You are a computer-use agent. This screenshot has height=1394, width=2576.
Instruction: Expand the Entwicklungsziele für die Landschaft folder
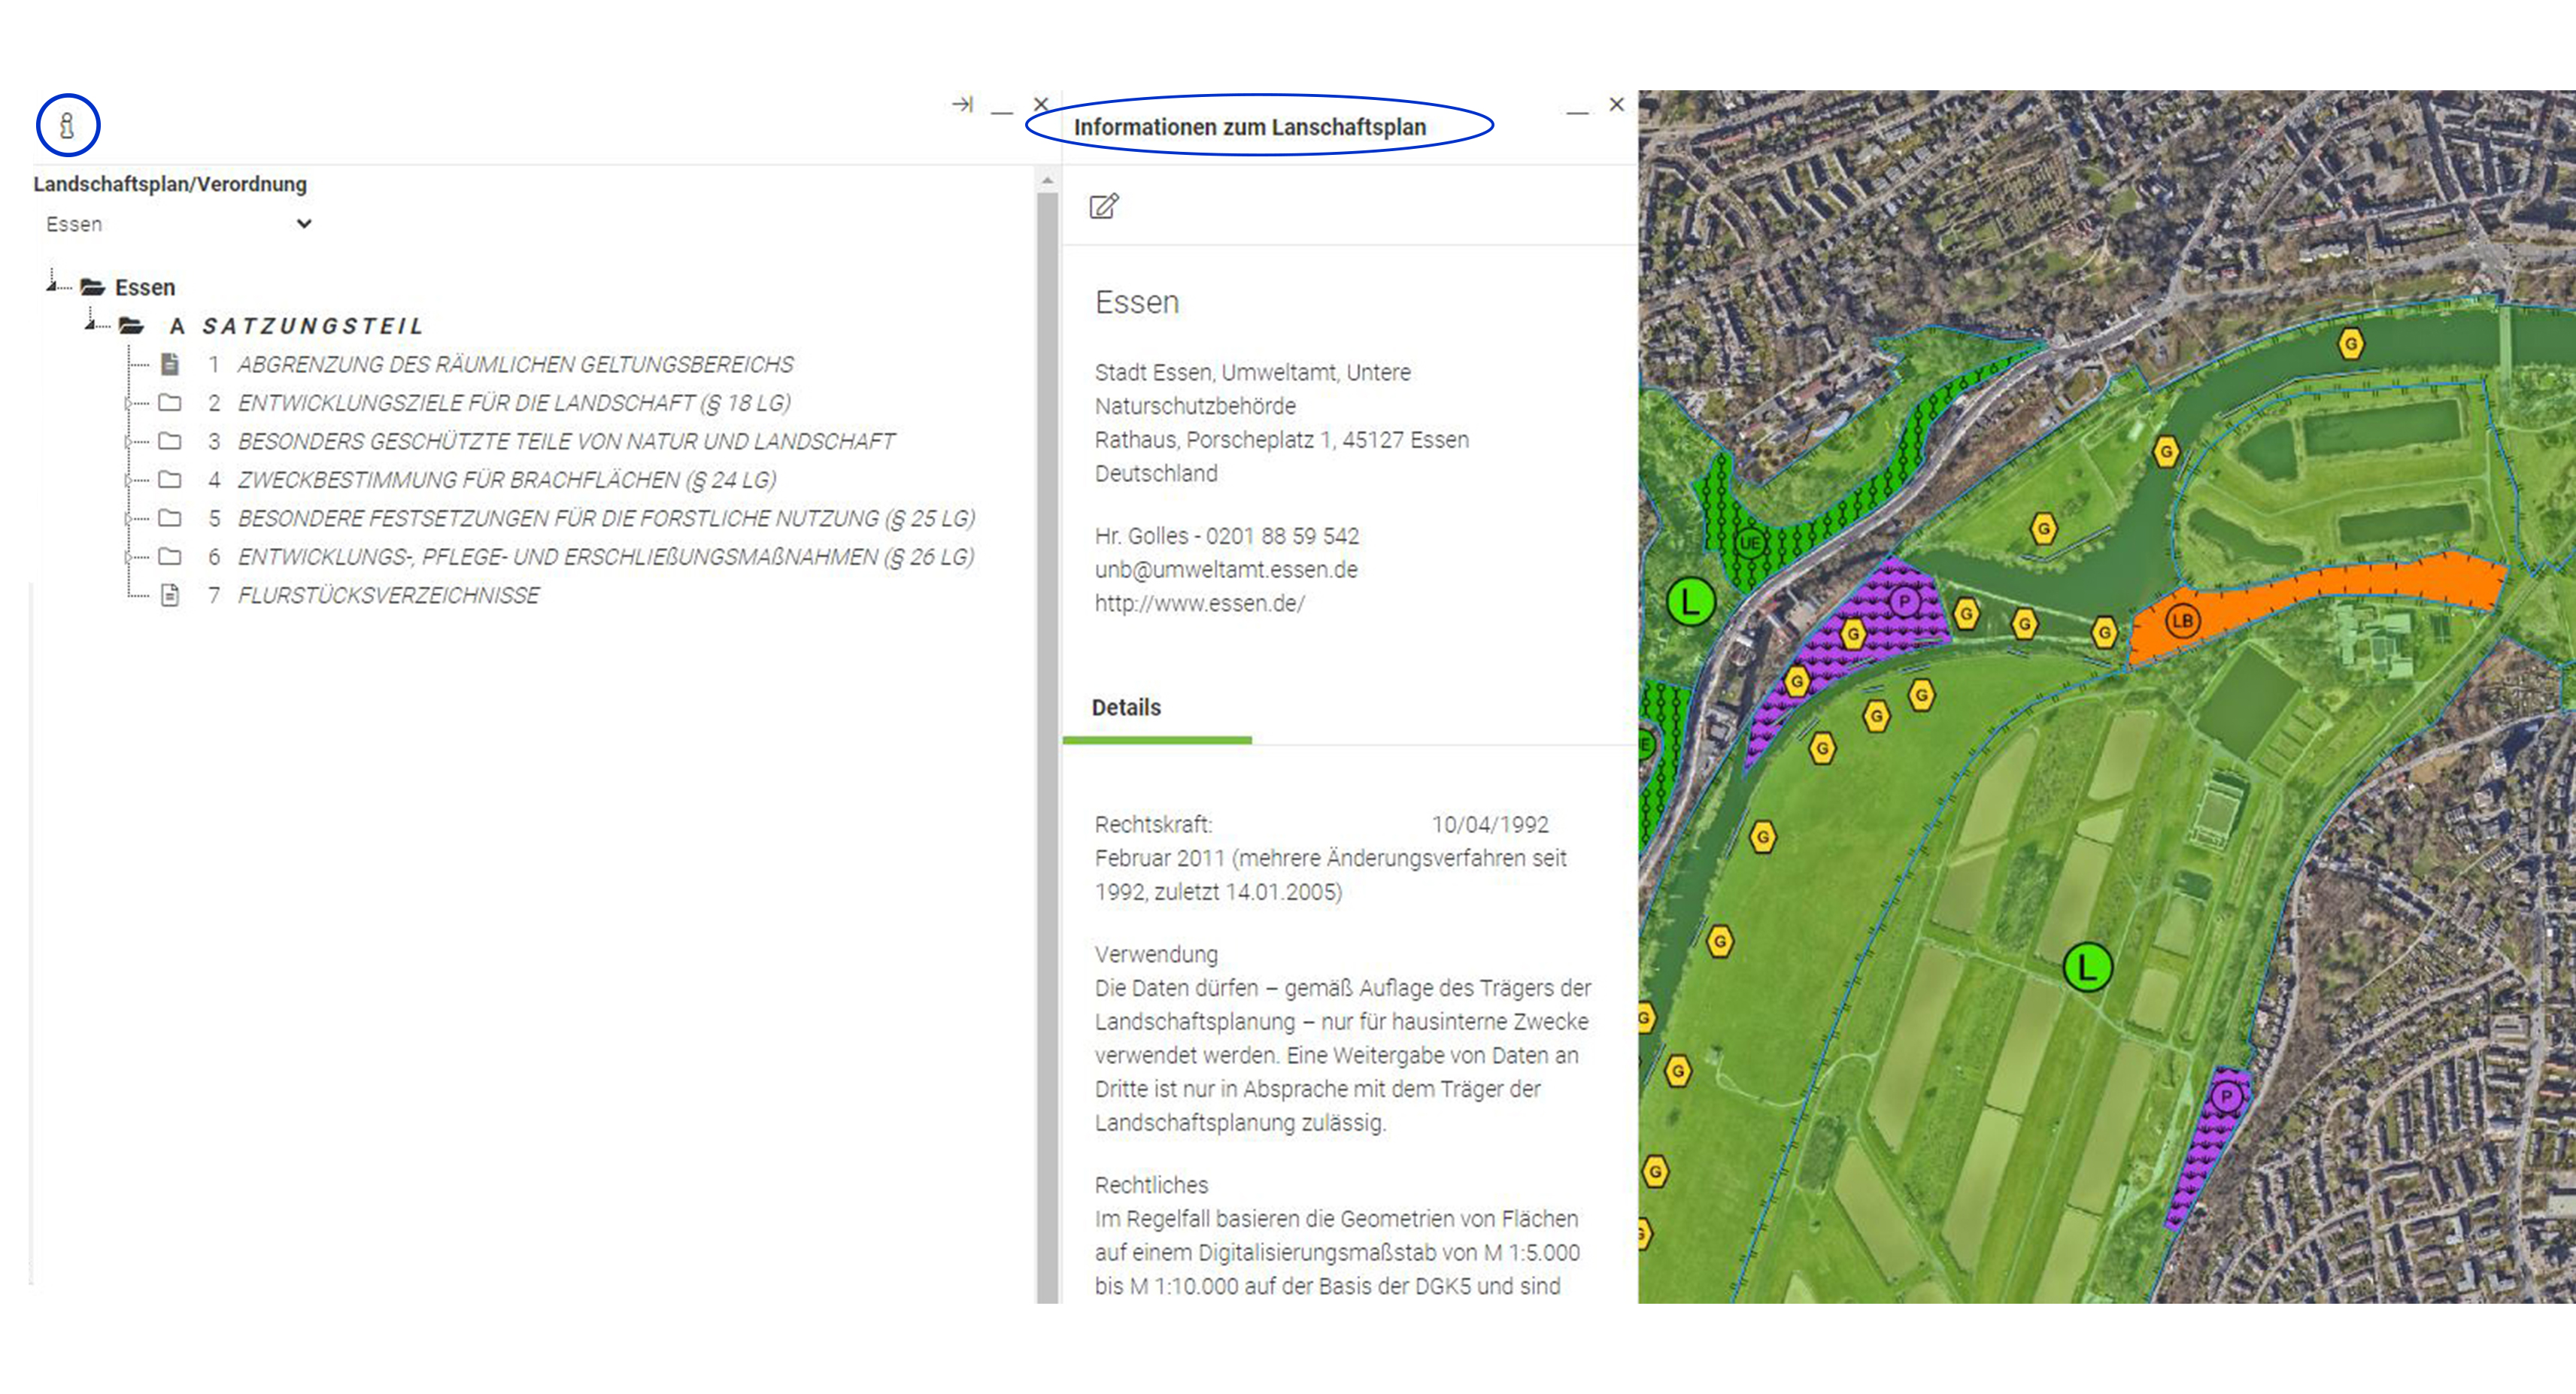(128, 403)
